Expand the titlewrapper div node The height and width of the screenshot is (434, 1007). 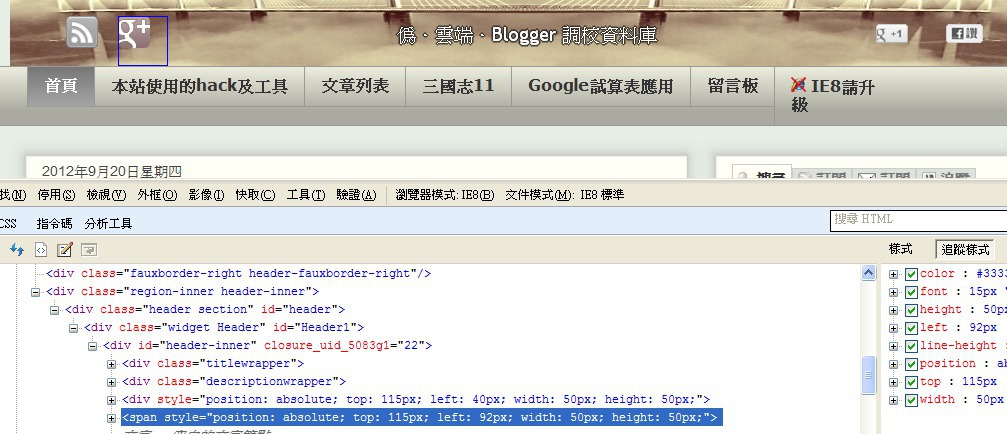pos(111,364)
